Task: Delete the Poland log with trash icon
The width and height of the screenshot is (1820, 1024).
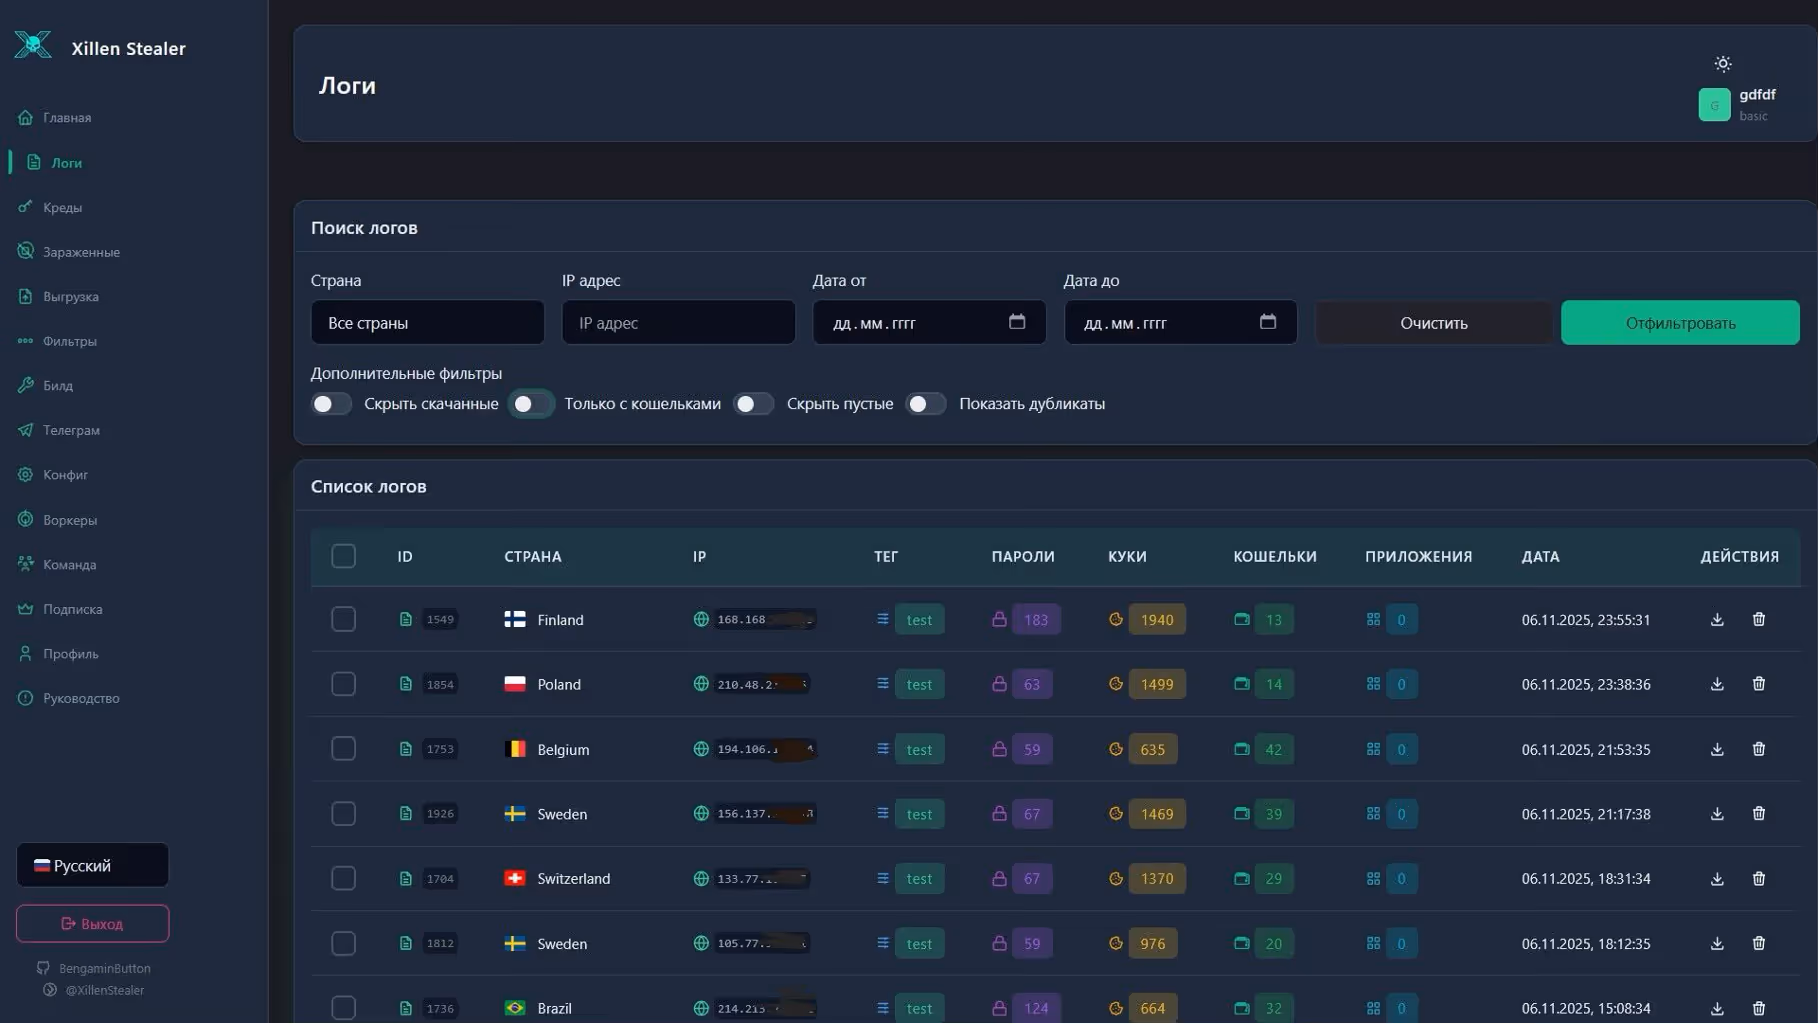Action: 1759,684
